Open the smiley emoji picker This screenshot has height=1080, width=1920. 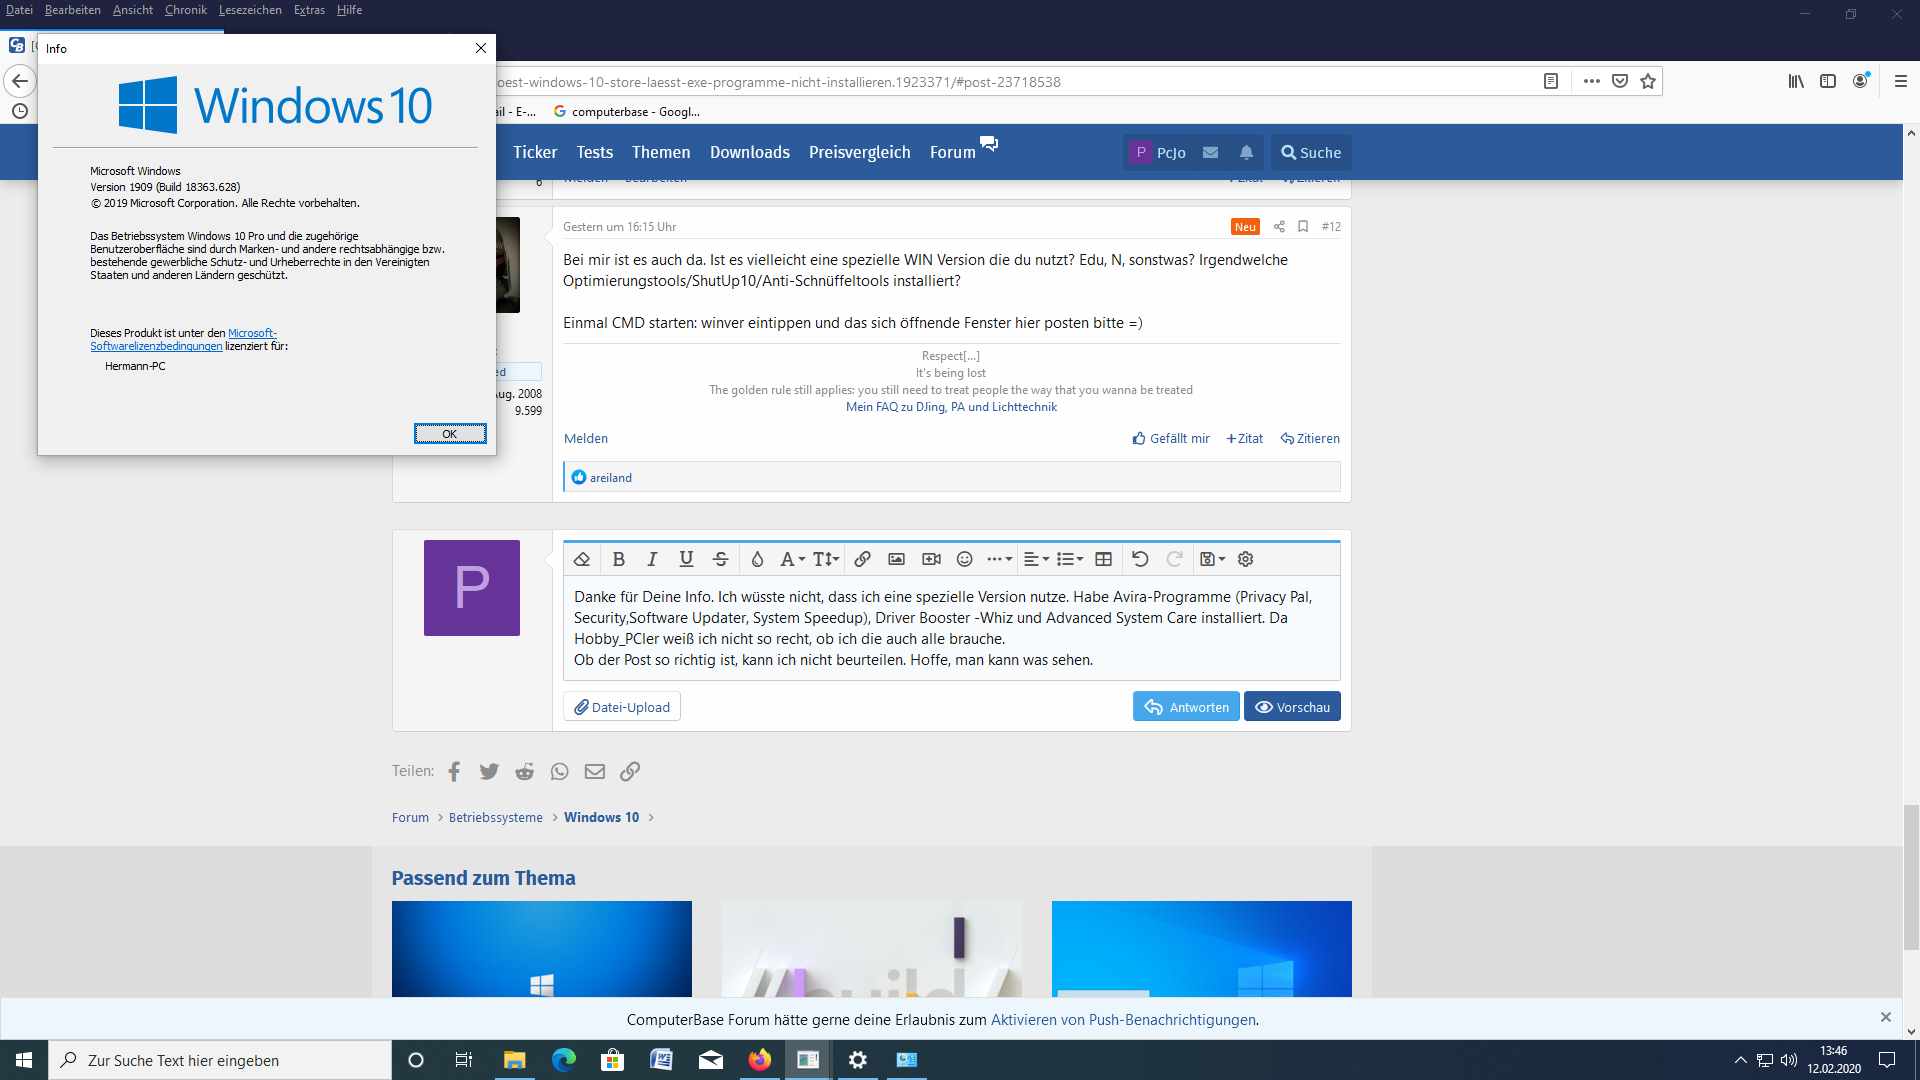(x=964, y=559)
